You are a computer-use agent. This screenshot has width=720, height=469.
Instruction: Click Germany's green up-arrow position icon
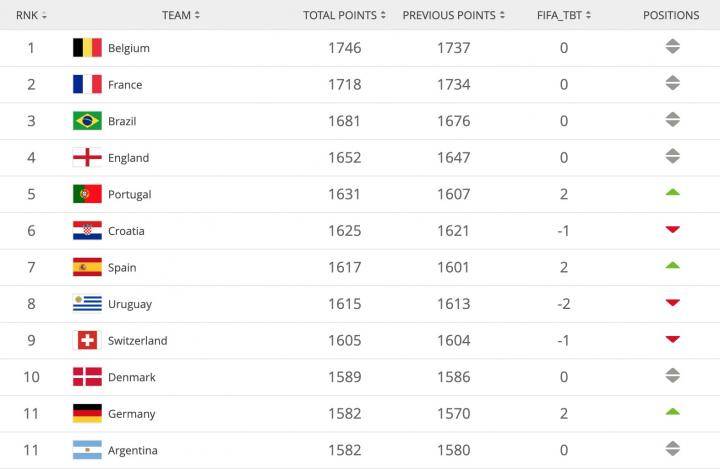(672, 411)
